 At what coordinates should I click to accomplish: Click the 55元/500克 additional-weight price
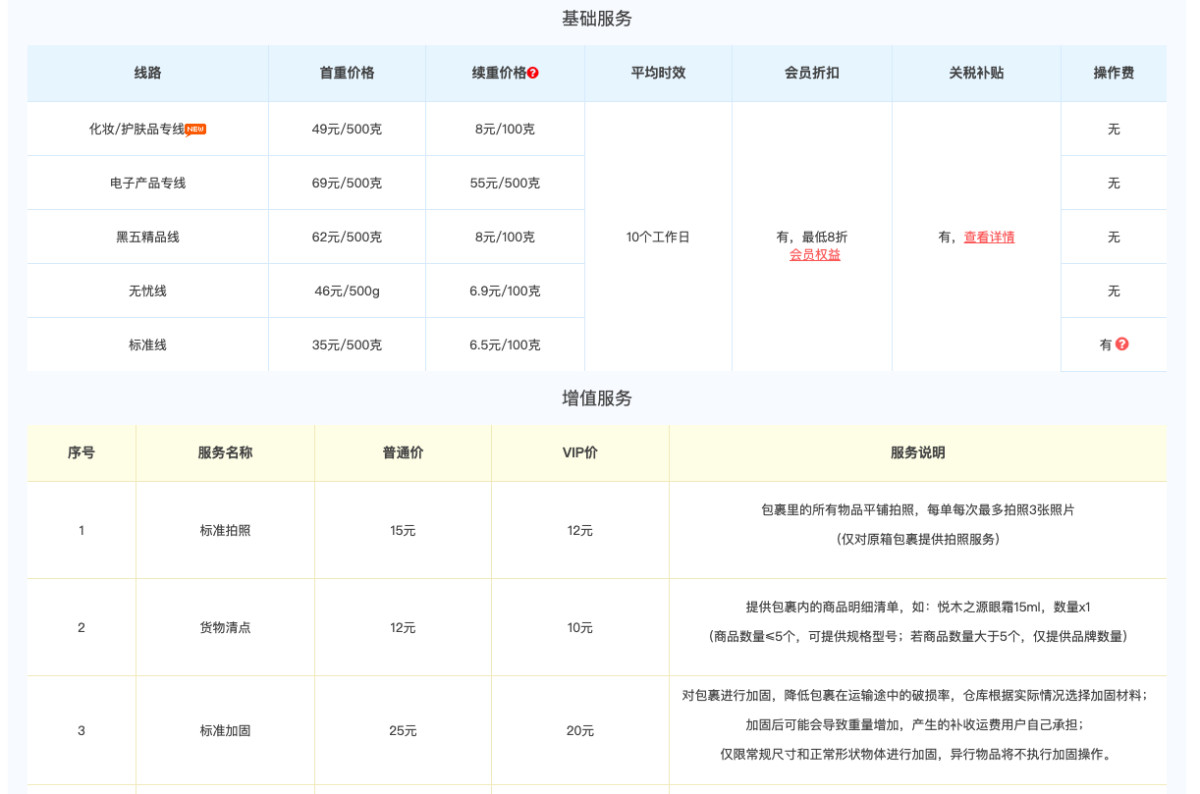[x=505, y=183]
